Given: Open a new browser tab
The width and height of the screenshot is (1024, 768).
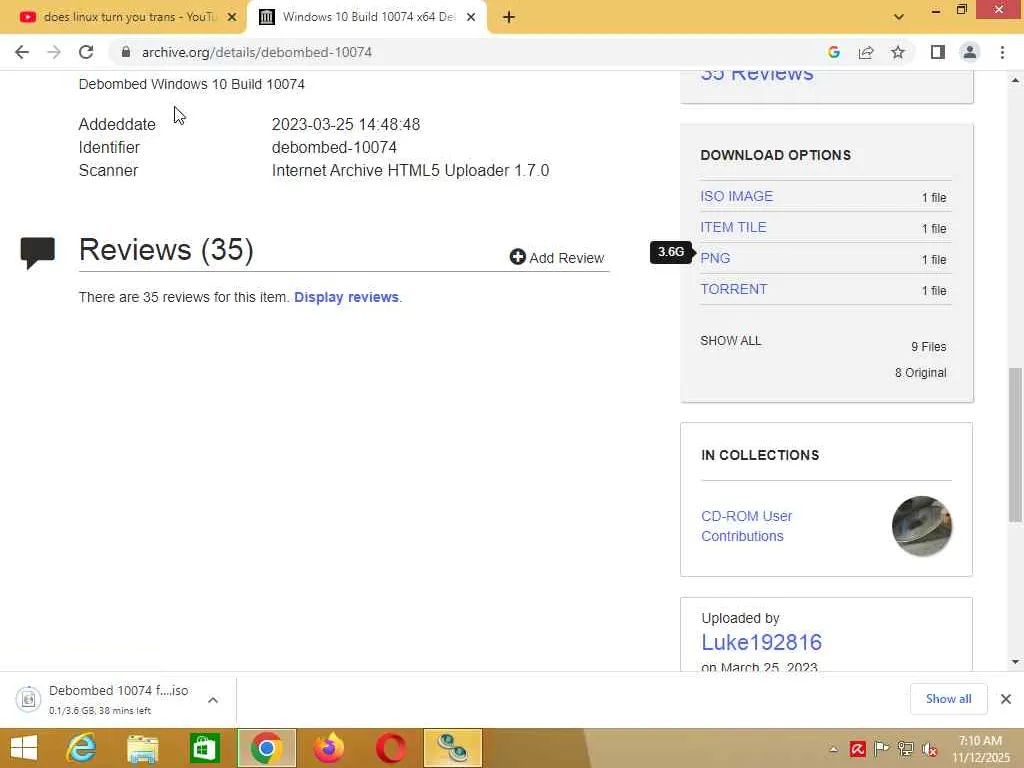Looking at the screenshot, I should (509, 18).
